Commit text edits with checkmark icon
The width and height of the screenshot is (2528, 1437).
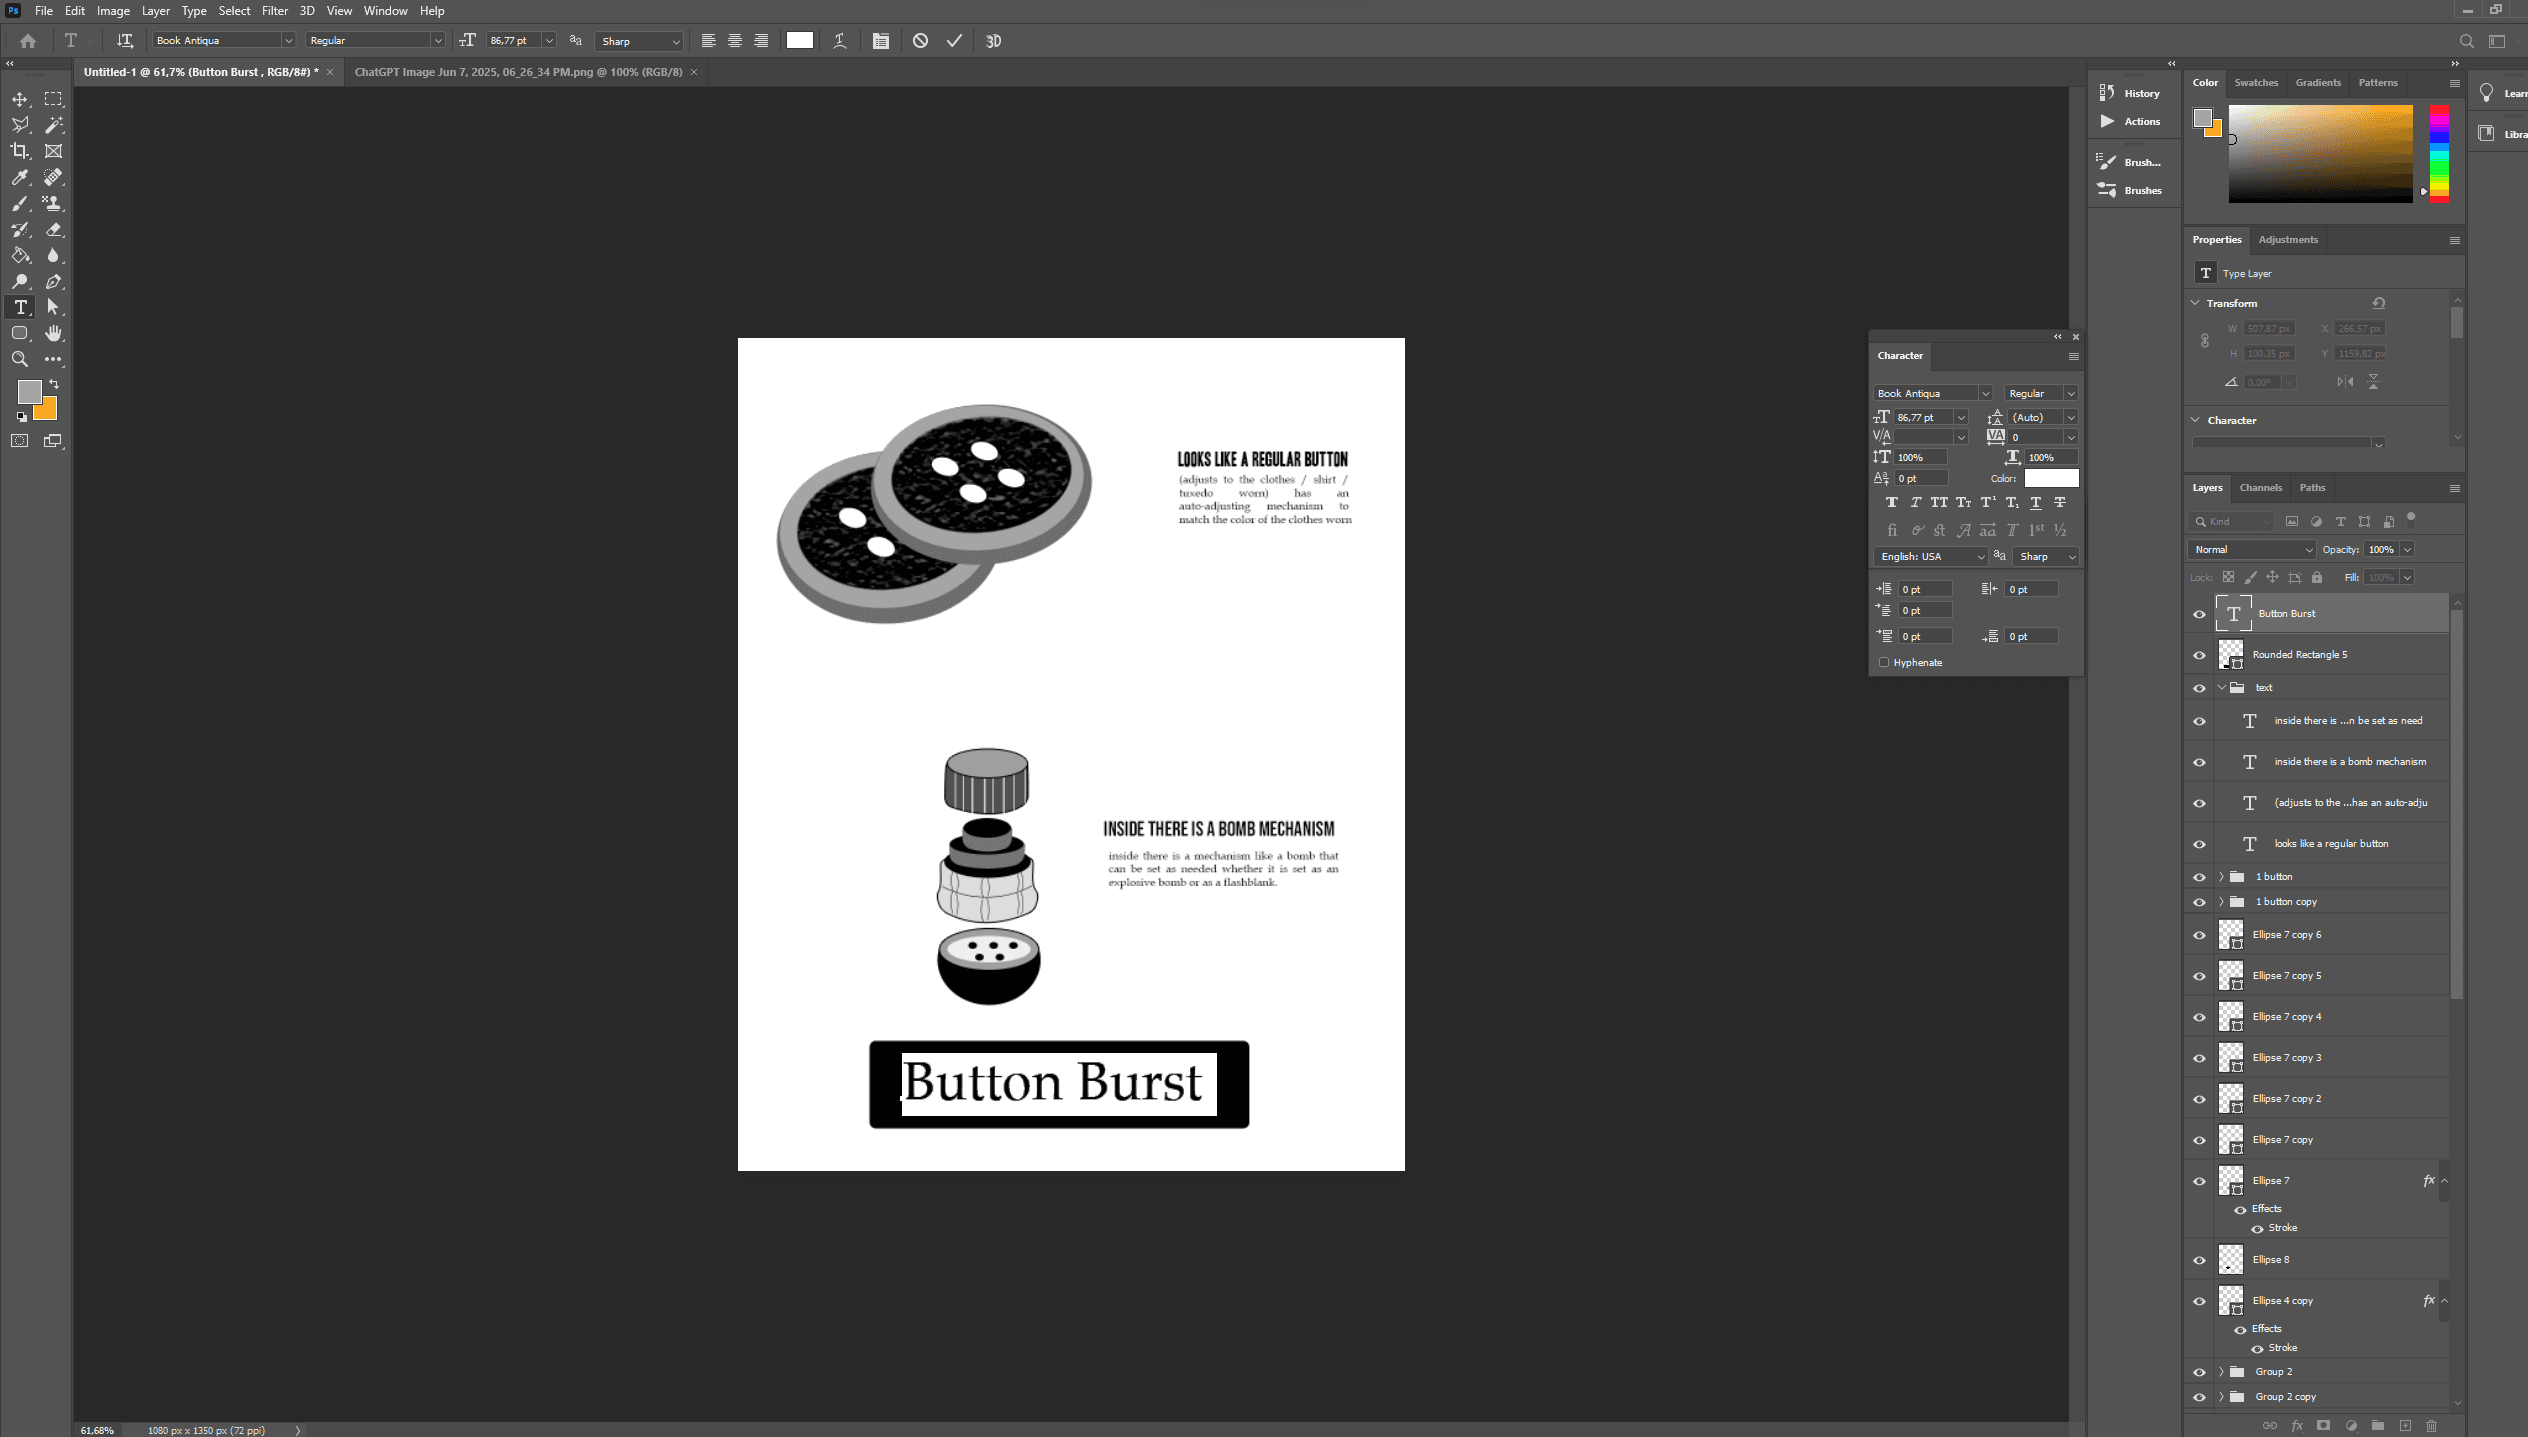coord(954,41)
